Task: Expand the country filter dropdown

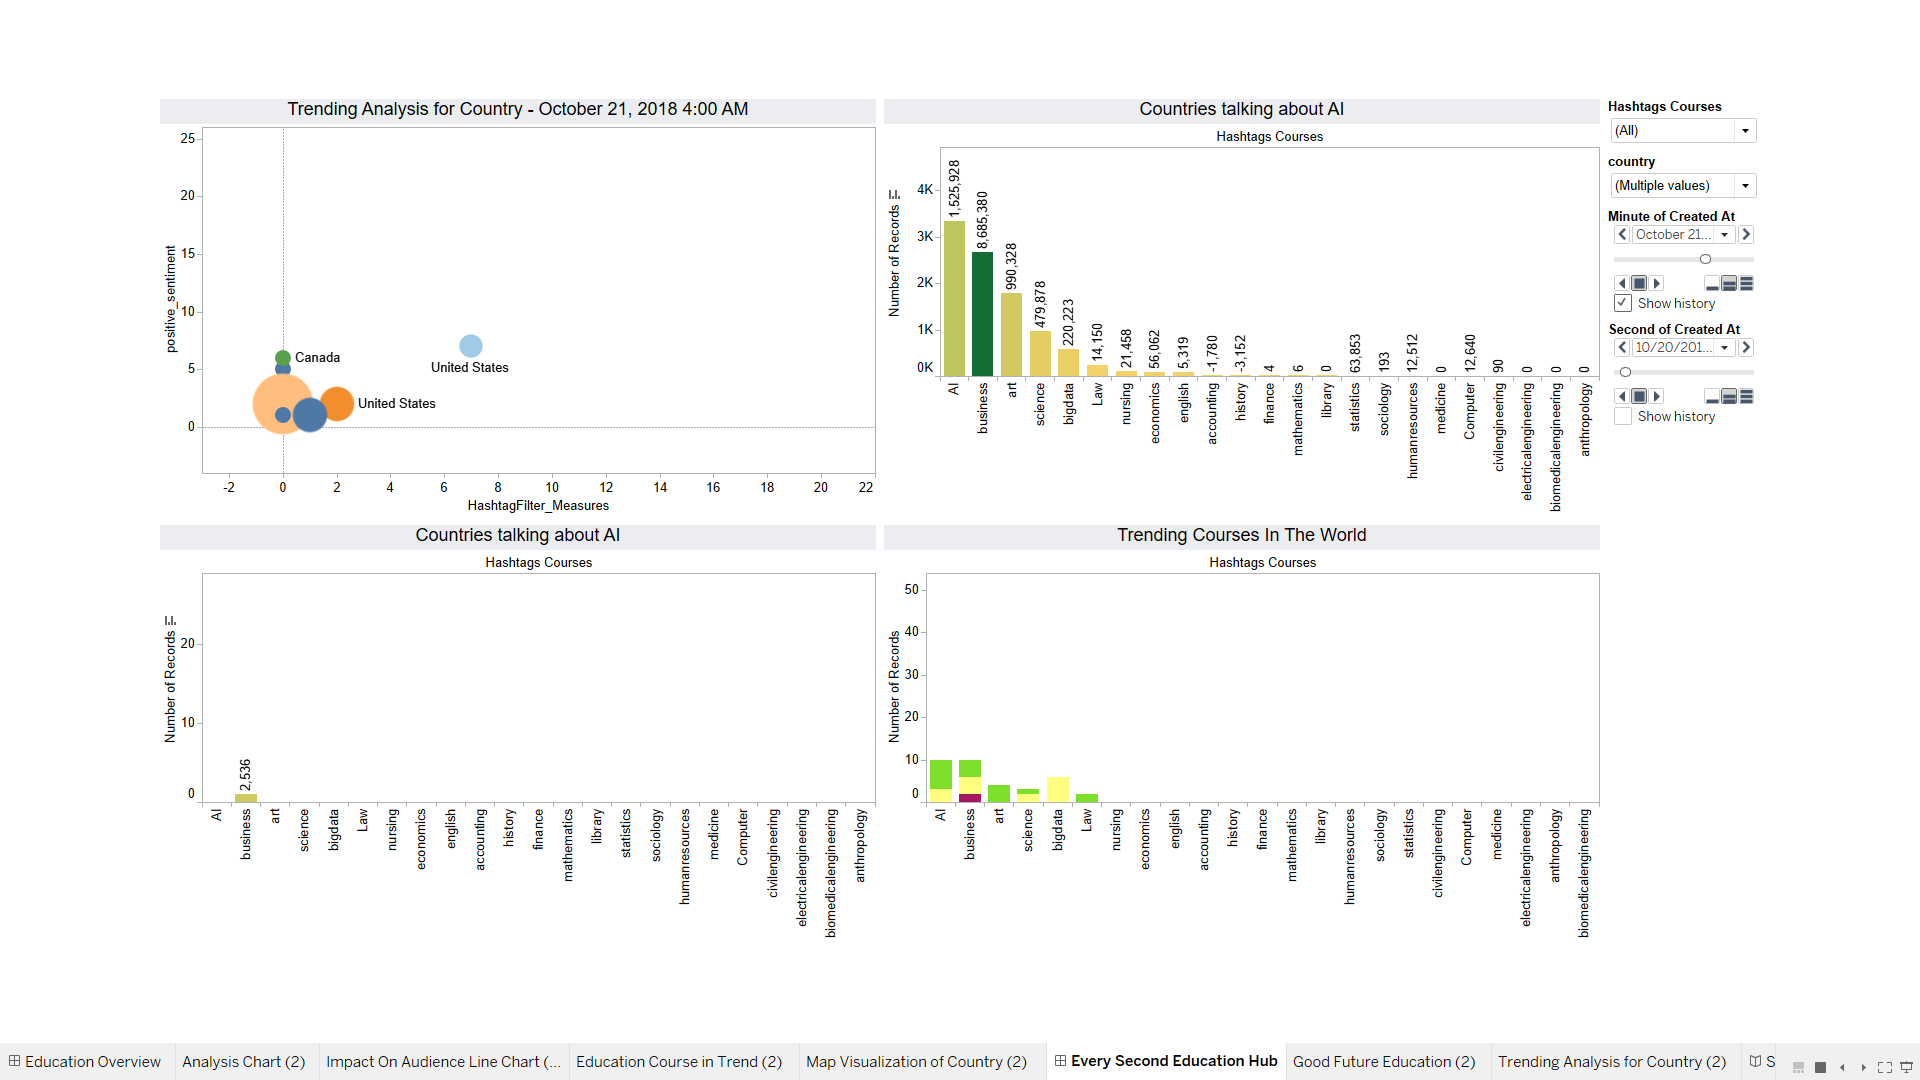Action: [1745, 186]
